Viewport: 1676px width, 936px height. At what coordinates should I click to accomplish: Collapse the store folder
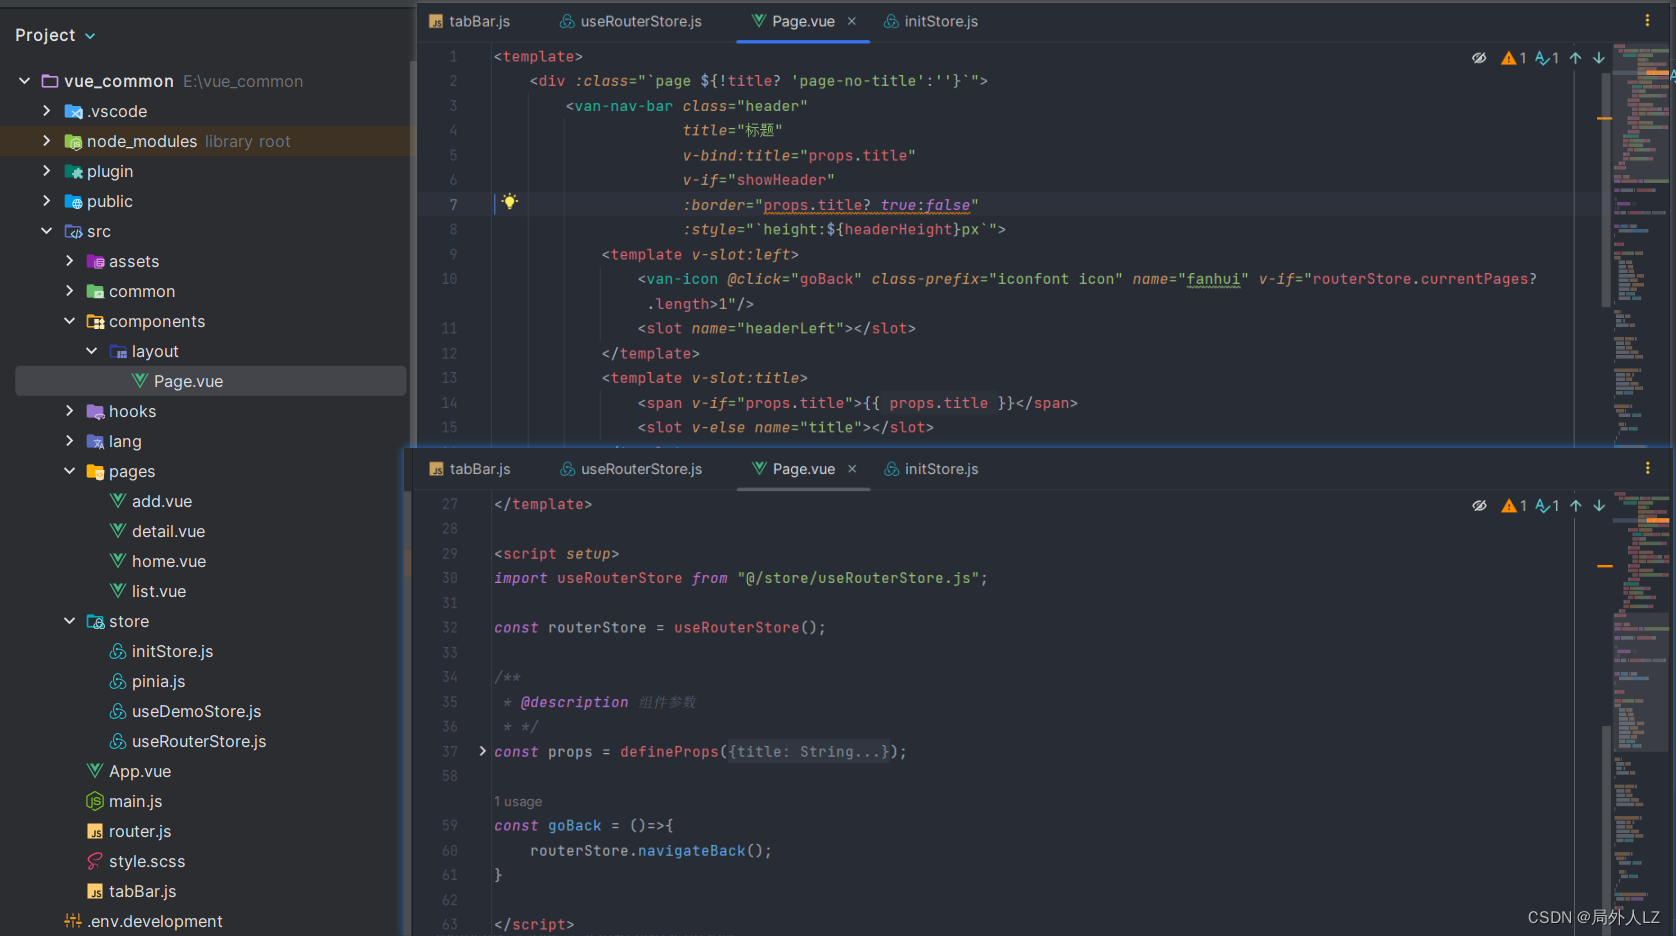(69, 621)
